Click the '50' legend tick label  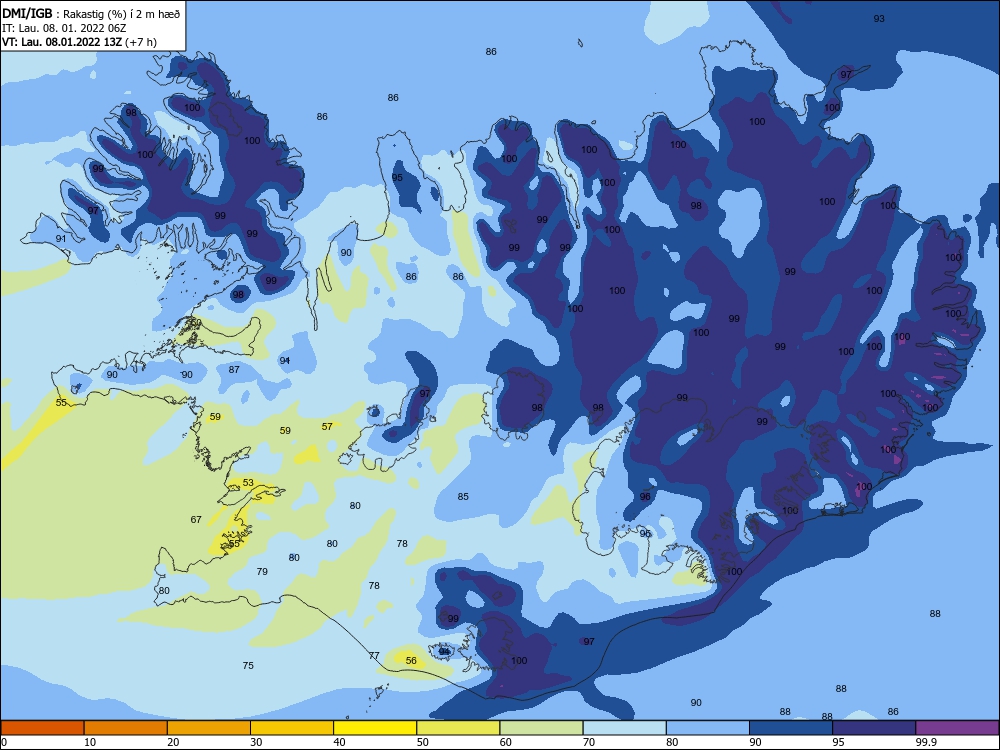coord(423,742)
